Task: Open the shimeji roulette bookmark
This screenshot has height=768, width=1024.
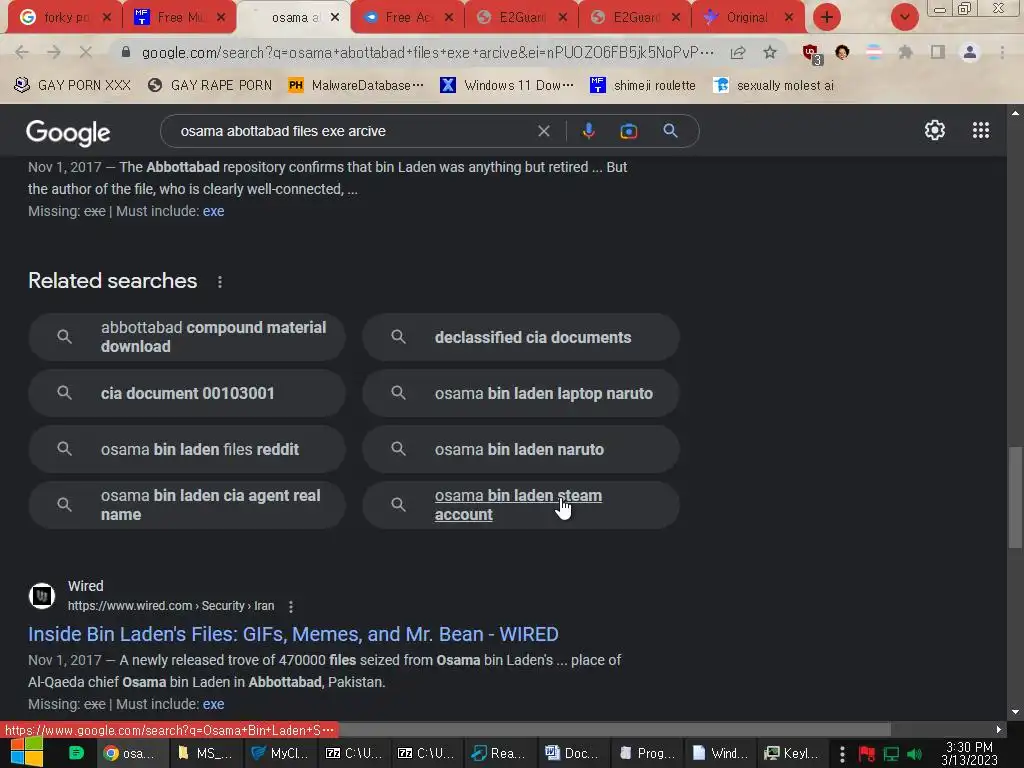Action: [643, 85]
